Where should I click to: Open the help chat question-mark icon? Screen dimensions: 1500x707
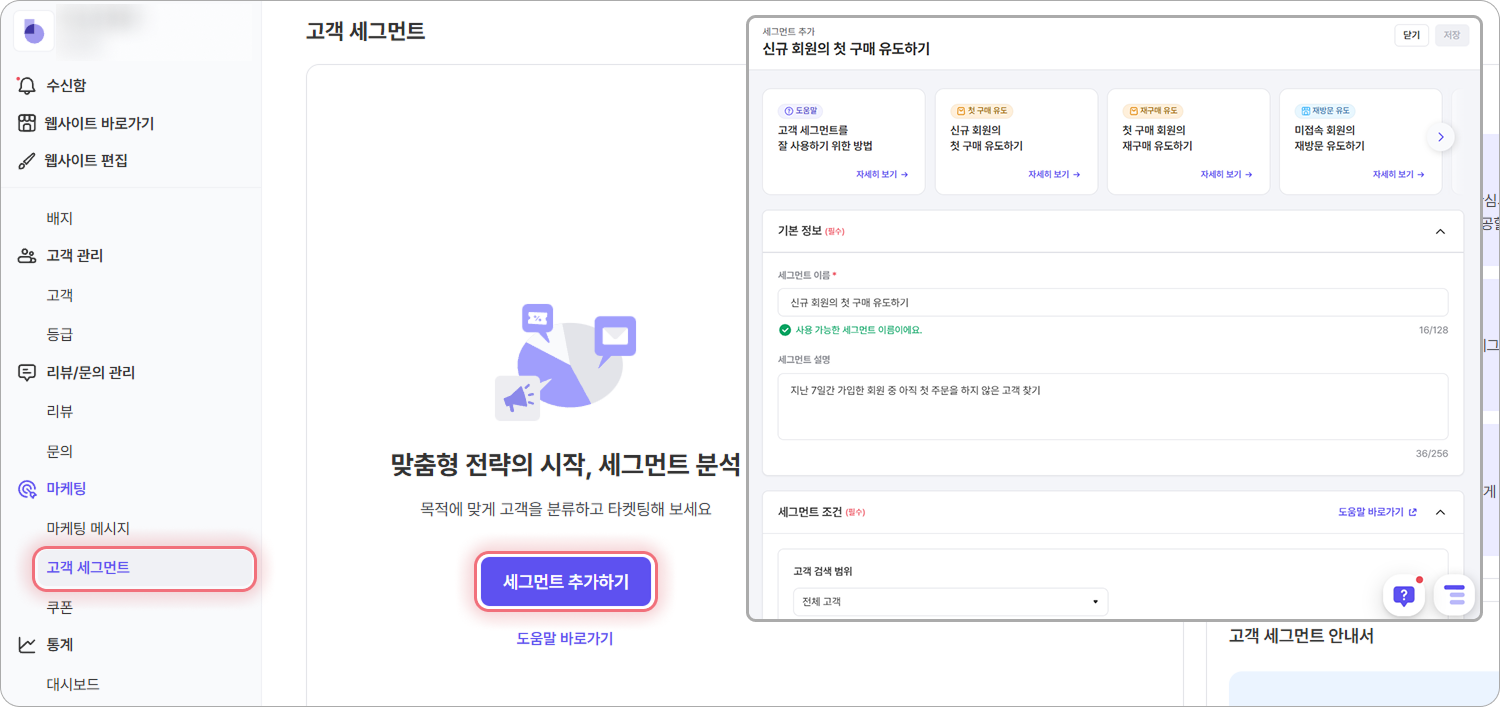[x=1403, y=596]
